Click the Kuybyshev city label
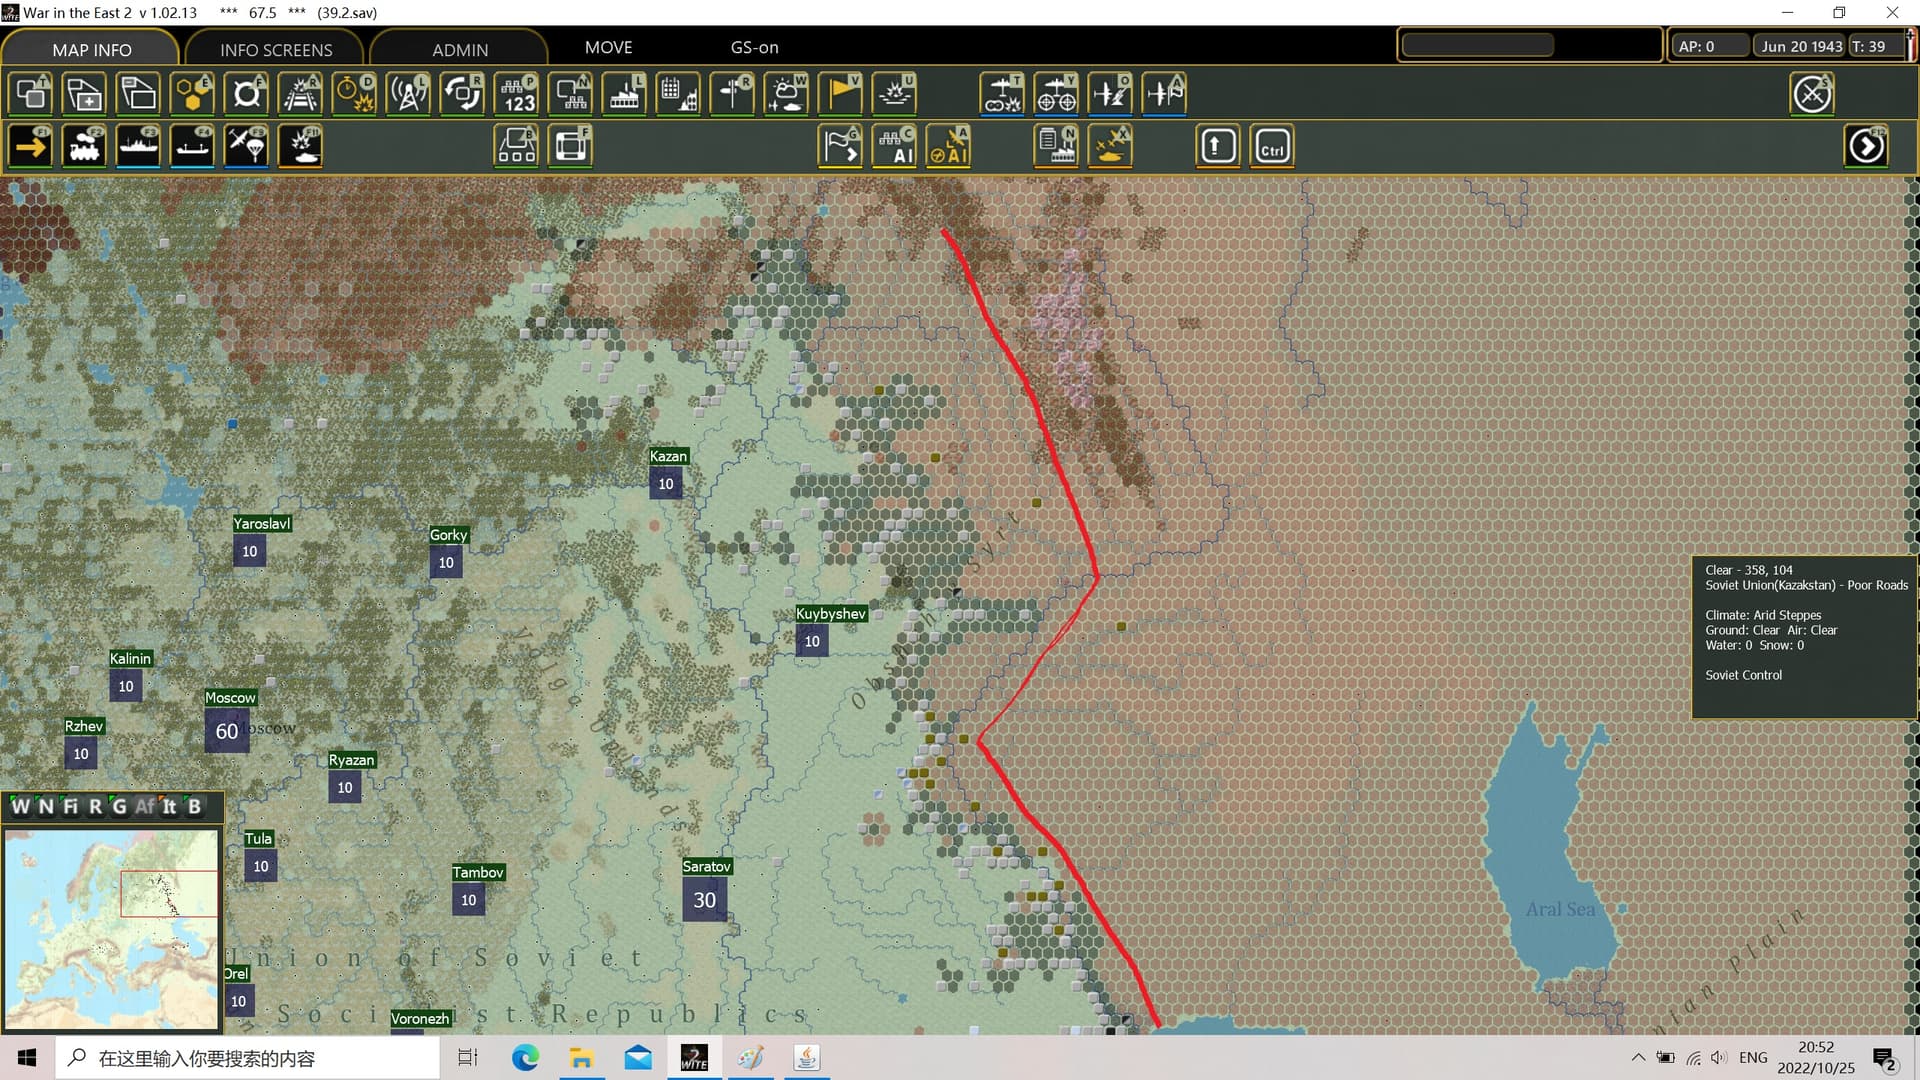The height and width of the screenshot is (1080, 1920). point(831,614)
